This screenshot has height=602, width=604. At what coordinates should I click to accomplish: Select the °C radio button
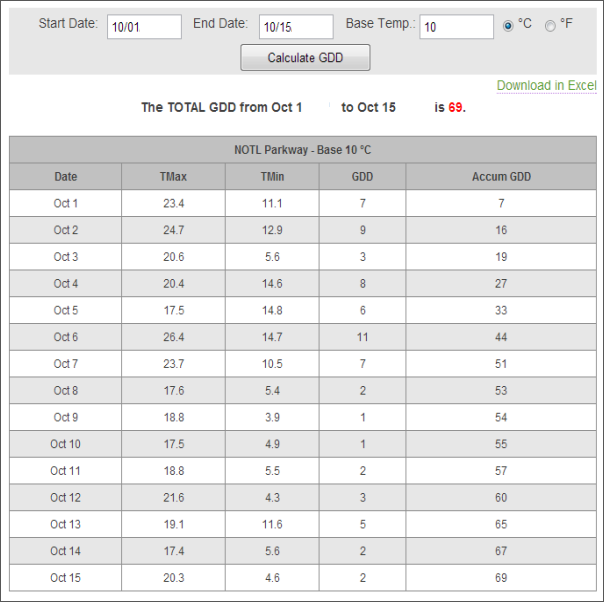[508, 26]
